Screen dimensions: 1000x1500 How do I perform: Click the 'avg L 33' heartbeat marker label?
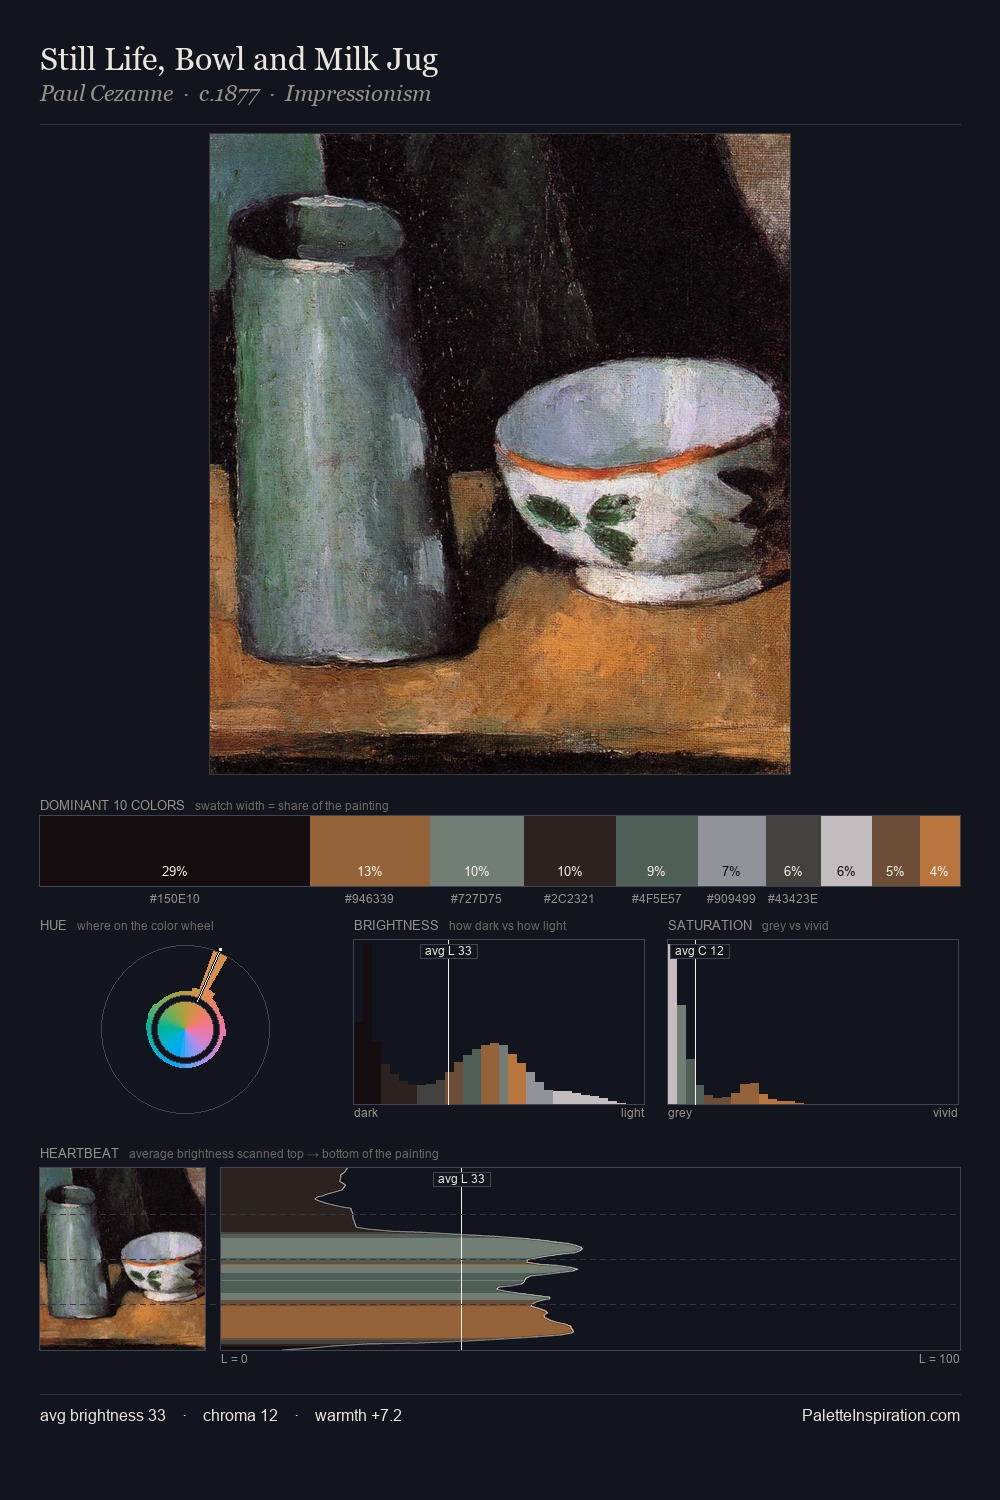(462, 1179)
